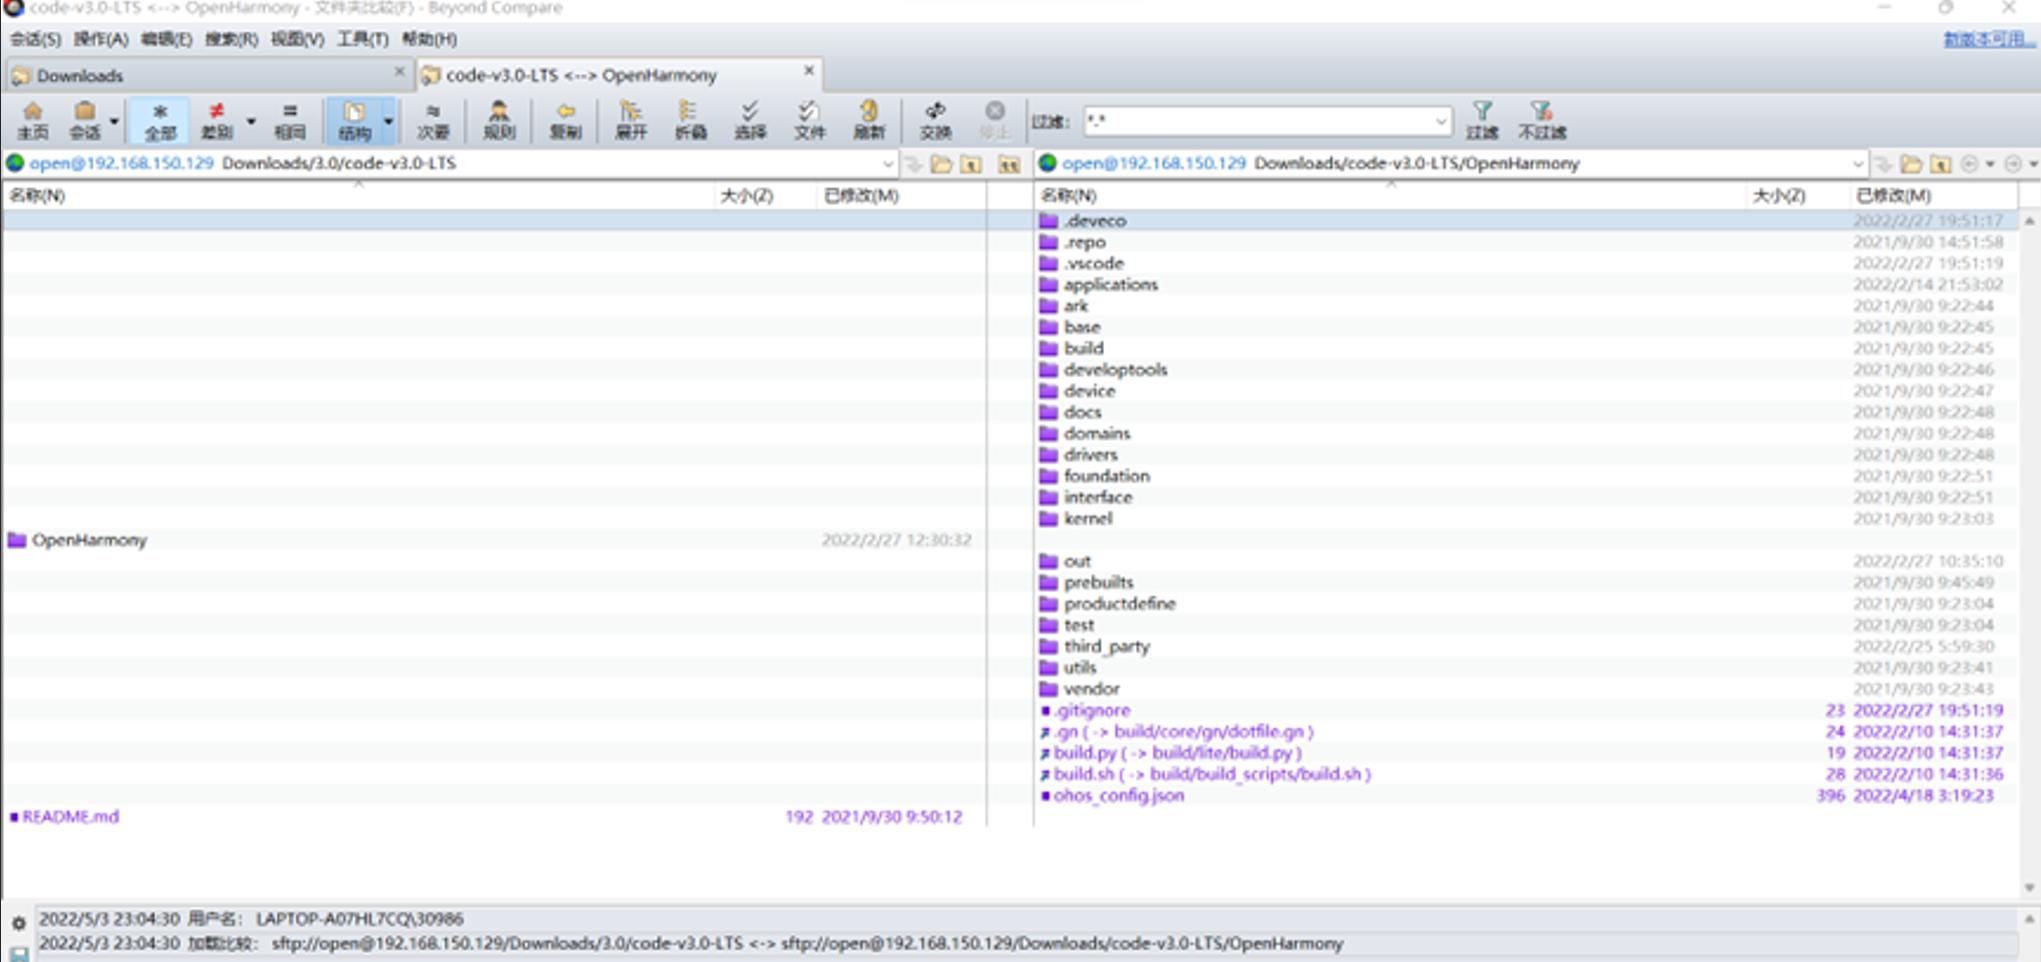2041x962 pixels.
Task: Select the .gitignore file on right
Action: 1091,710
